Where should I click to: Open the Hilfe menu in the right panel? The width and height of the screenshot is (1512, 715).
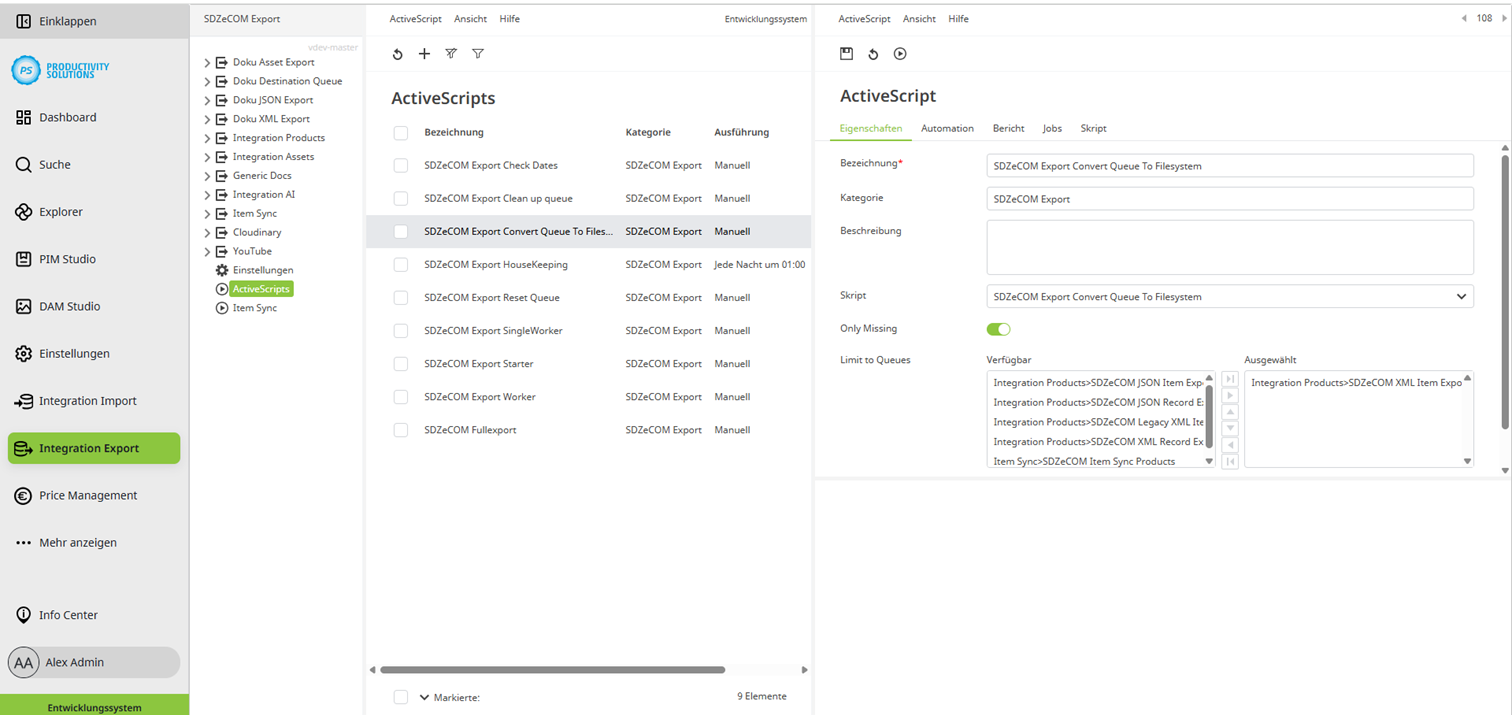958,18
